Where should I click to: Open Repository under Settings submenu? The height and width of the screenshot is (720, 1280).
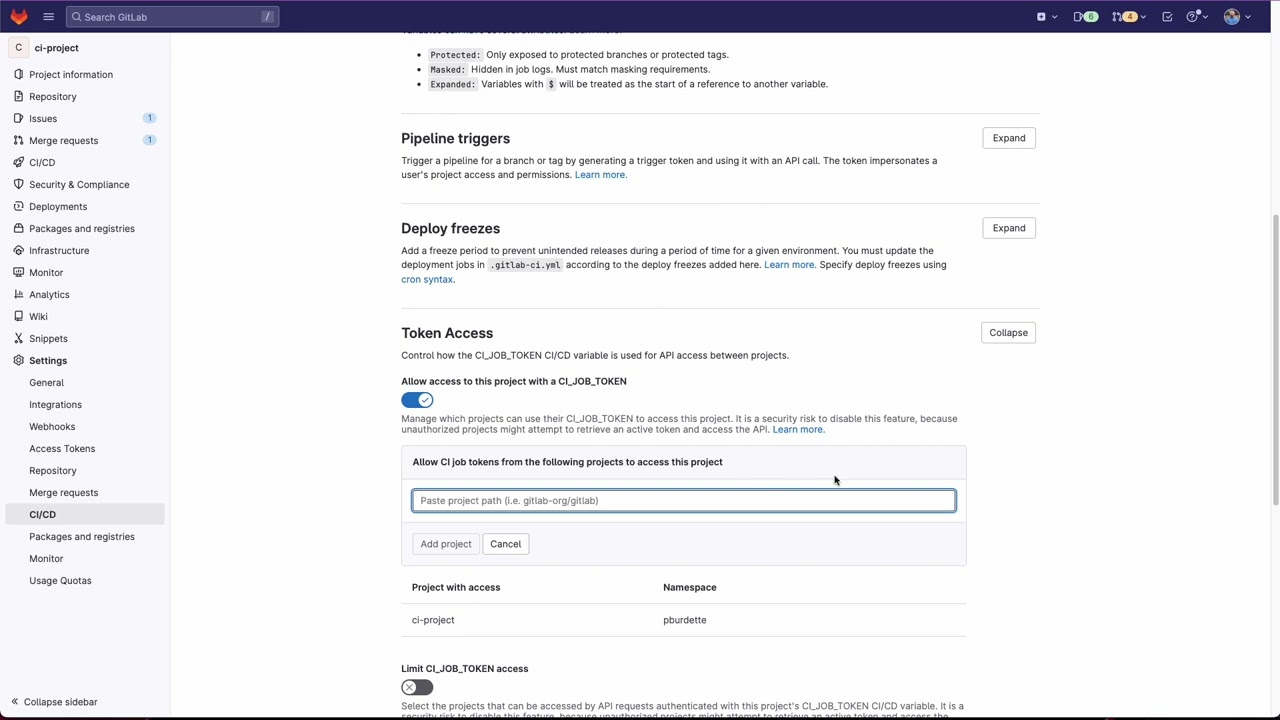click(52, 470)
